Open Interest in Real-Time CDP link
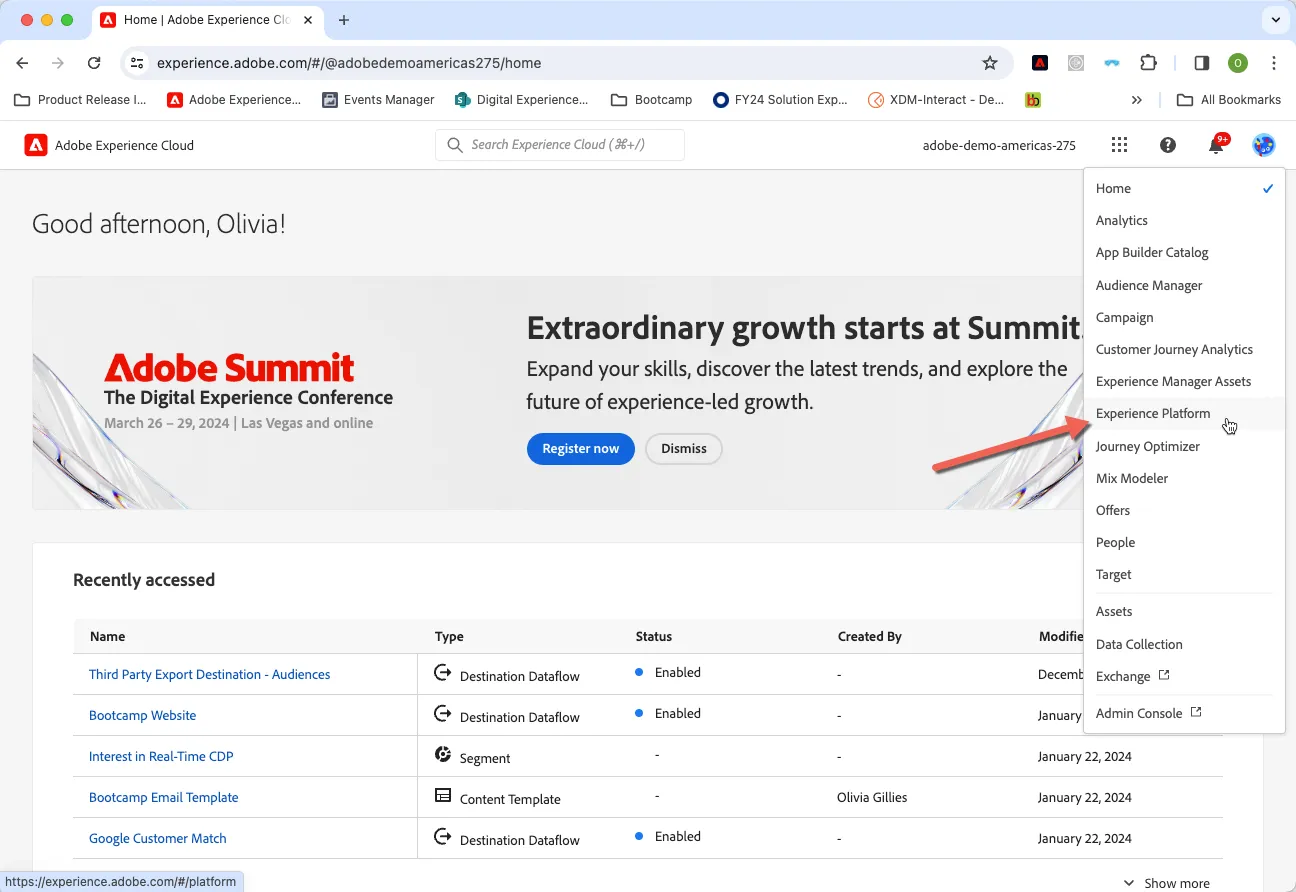The image size is (1296, 892). pos(161,757)
